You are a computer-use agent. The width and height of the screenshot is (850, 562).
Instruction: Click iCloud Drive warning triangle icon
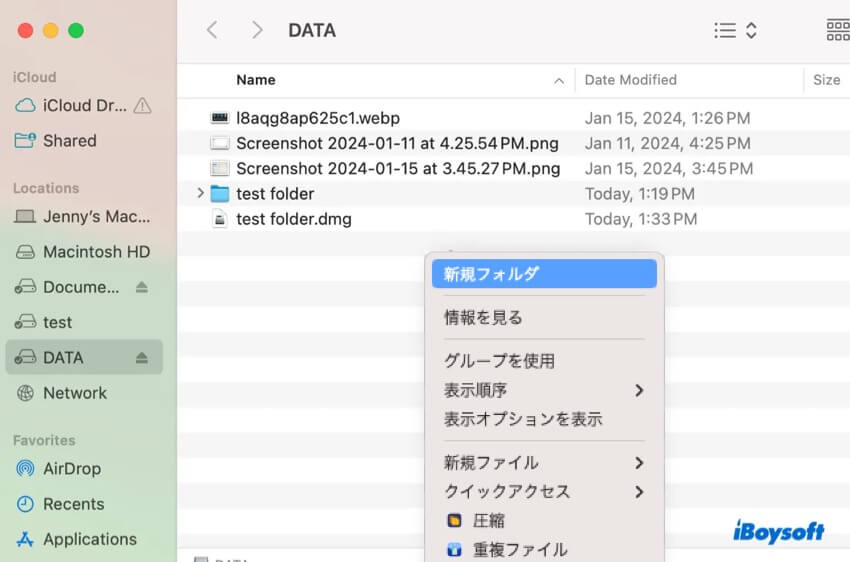click(143, 105)
